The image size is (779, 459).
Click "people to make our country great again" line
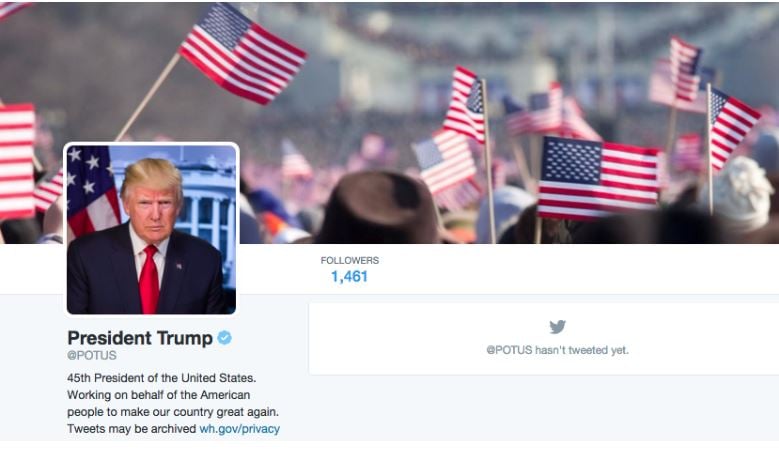[173, 412]
